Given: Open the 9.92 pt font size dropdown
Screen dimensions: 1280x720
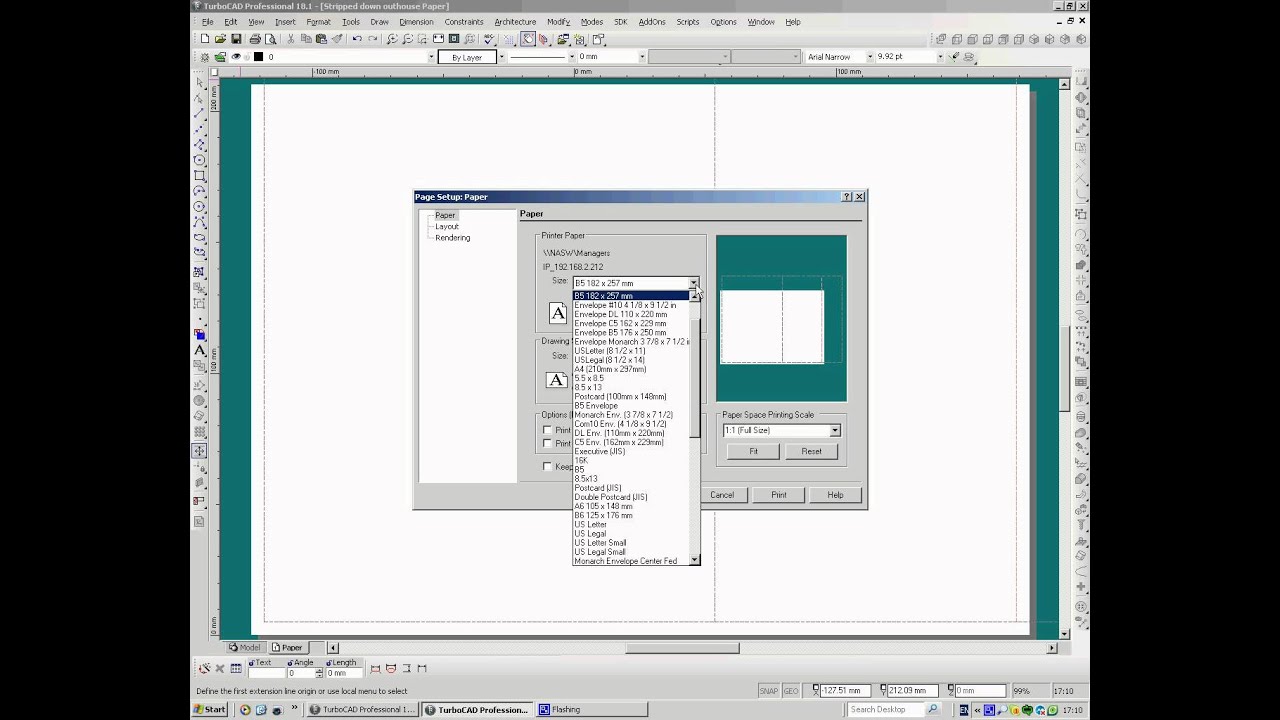Looking at the screenshot, I should 939,57.
